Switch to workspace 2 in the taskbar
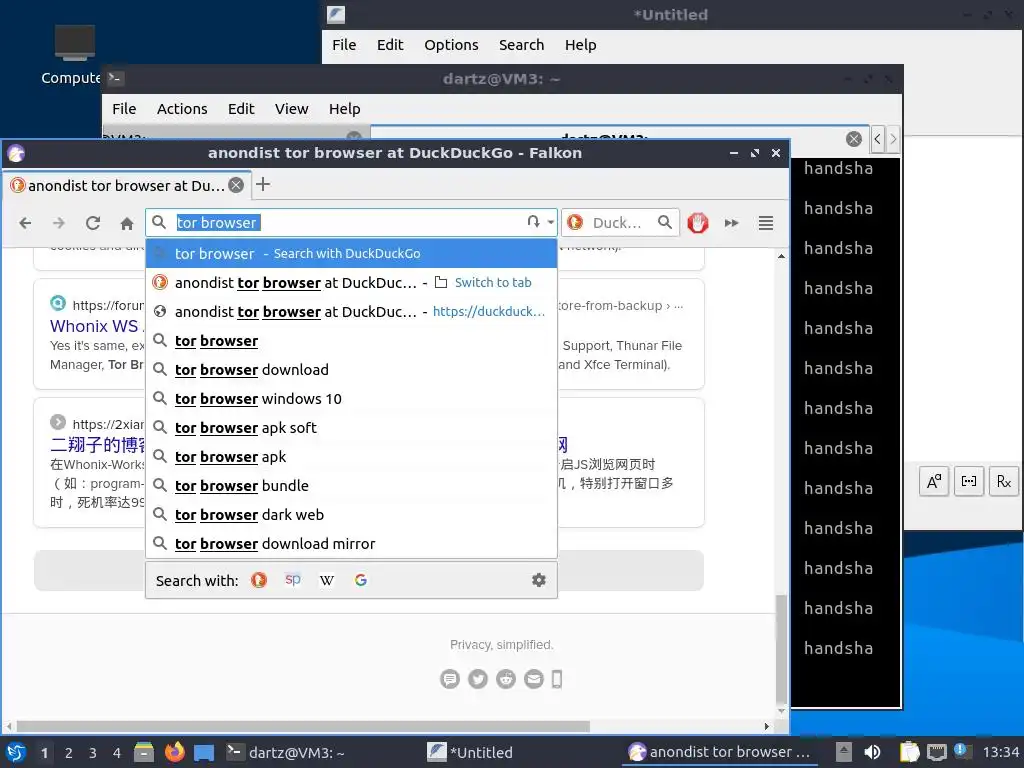Viewport: 1024px width, 768px height. pyautogui.click(x=69, y=753)
